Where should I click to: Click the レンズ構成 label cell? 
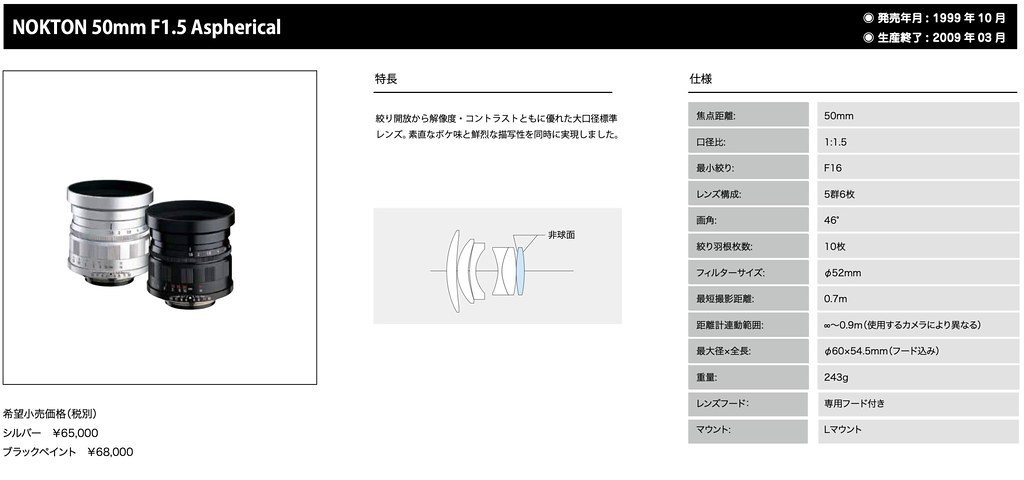pyautogui.click(x=748, y=193)
